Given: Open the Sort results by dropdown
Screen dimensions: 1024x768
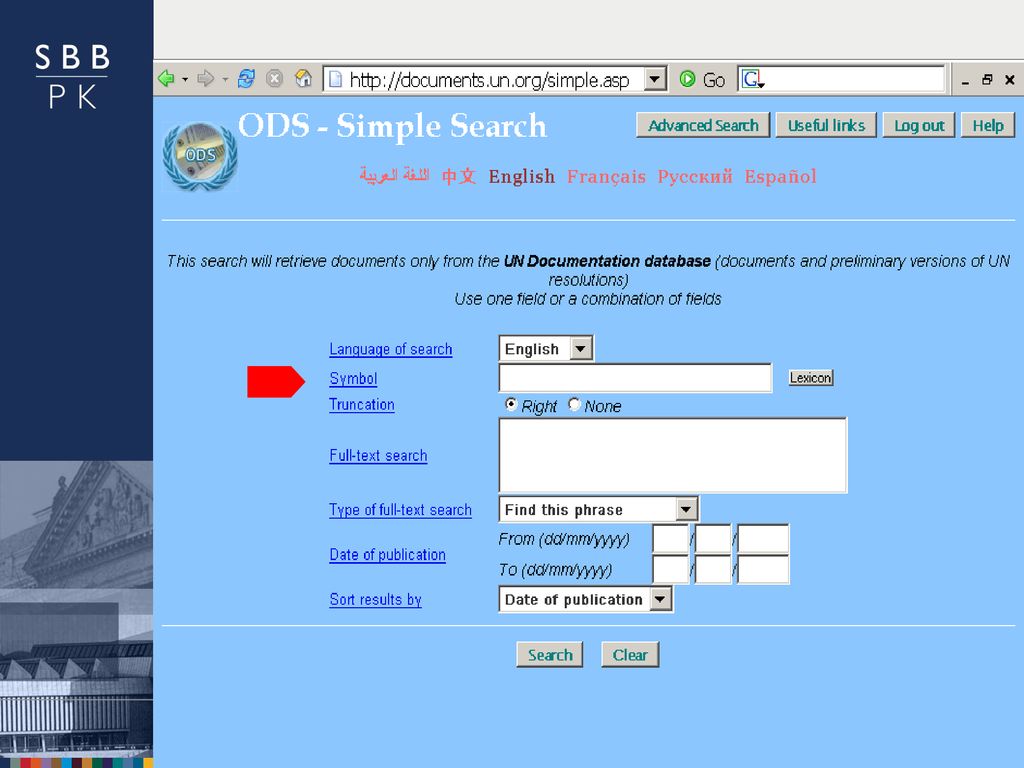Looking at the screenshot, I should (x=661, y=600).
